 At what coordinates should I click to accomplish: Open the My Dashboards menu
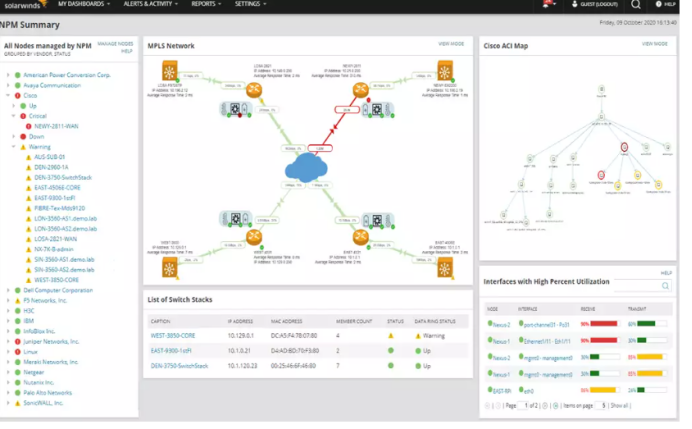click(x=84, y=4)
